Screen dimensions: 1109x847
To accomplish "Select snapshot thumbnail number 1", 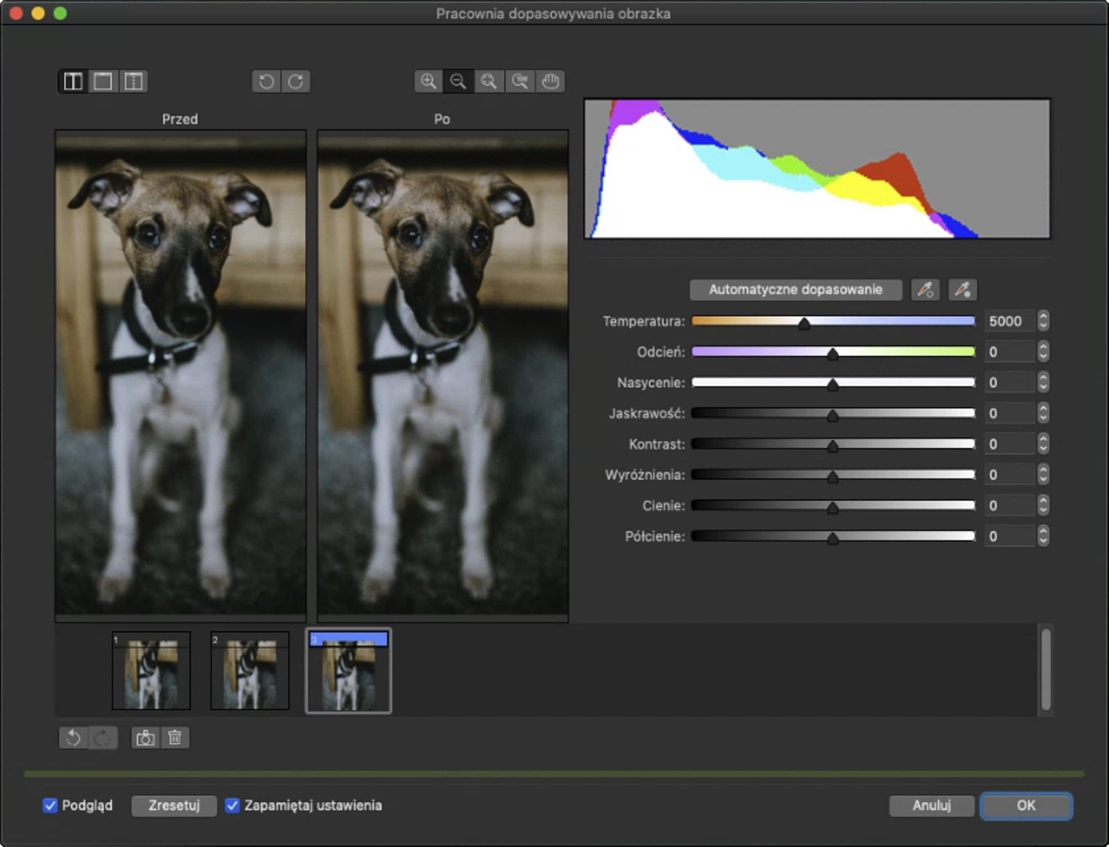I will click(x=151, y=671).
